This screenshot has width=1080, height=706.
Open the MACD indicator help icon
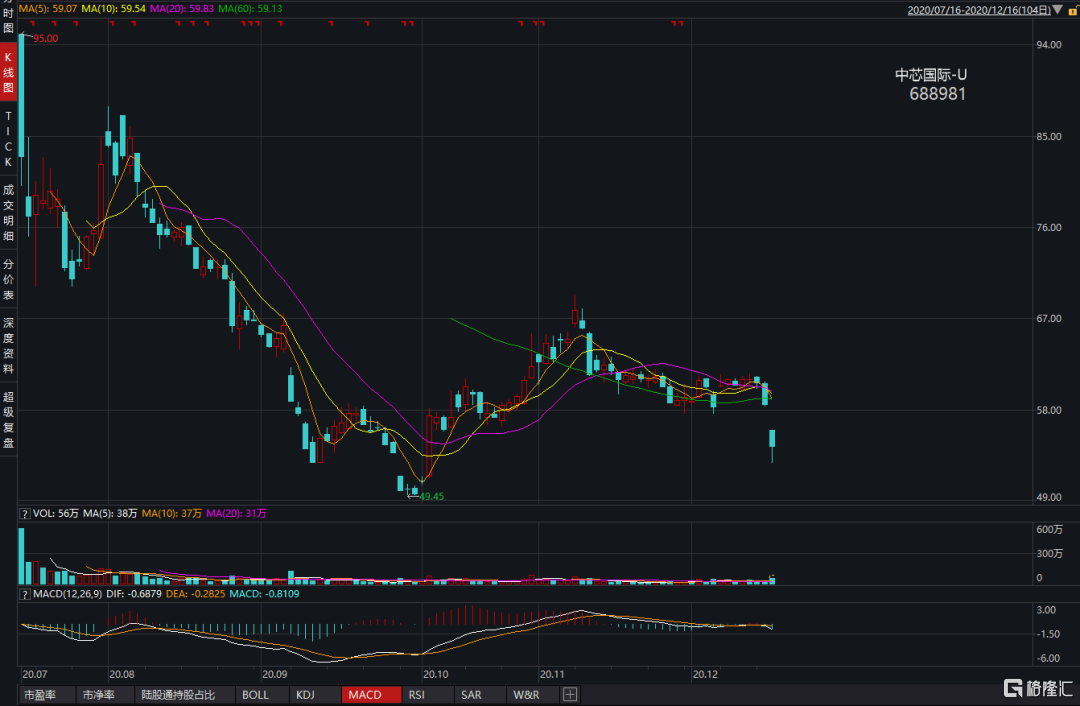tap(24, 594)
